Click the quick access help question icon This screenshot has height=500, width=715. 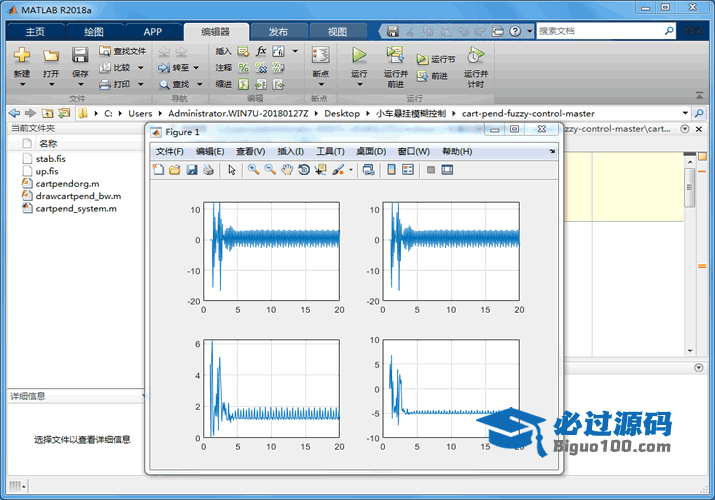tap(515, 31)
